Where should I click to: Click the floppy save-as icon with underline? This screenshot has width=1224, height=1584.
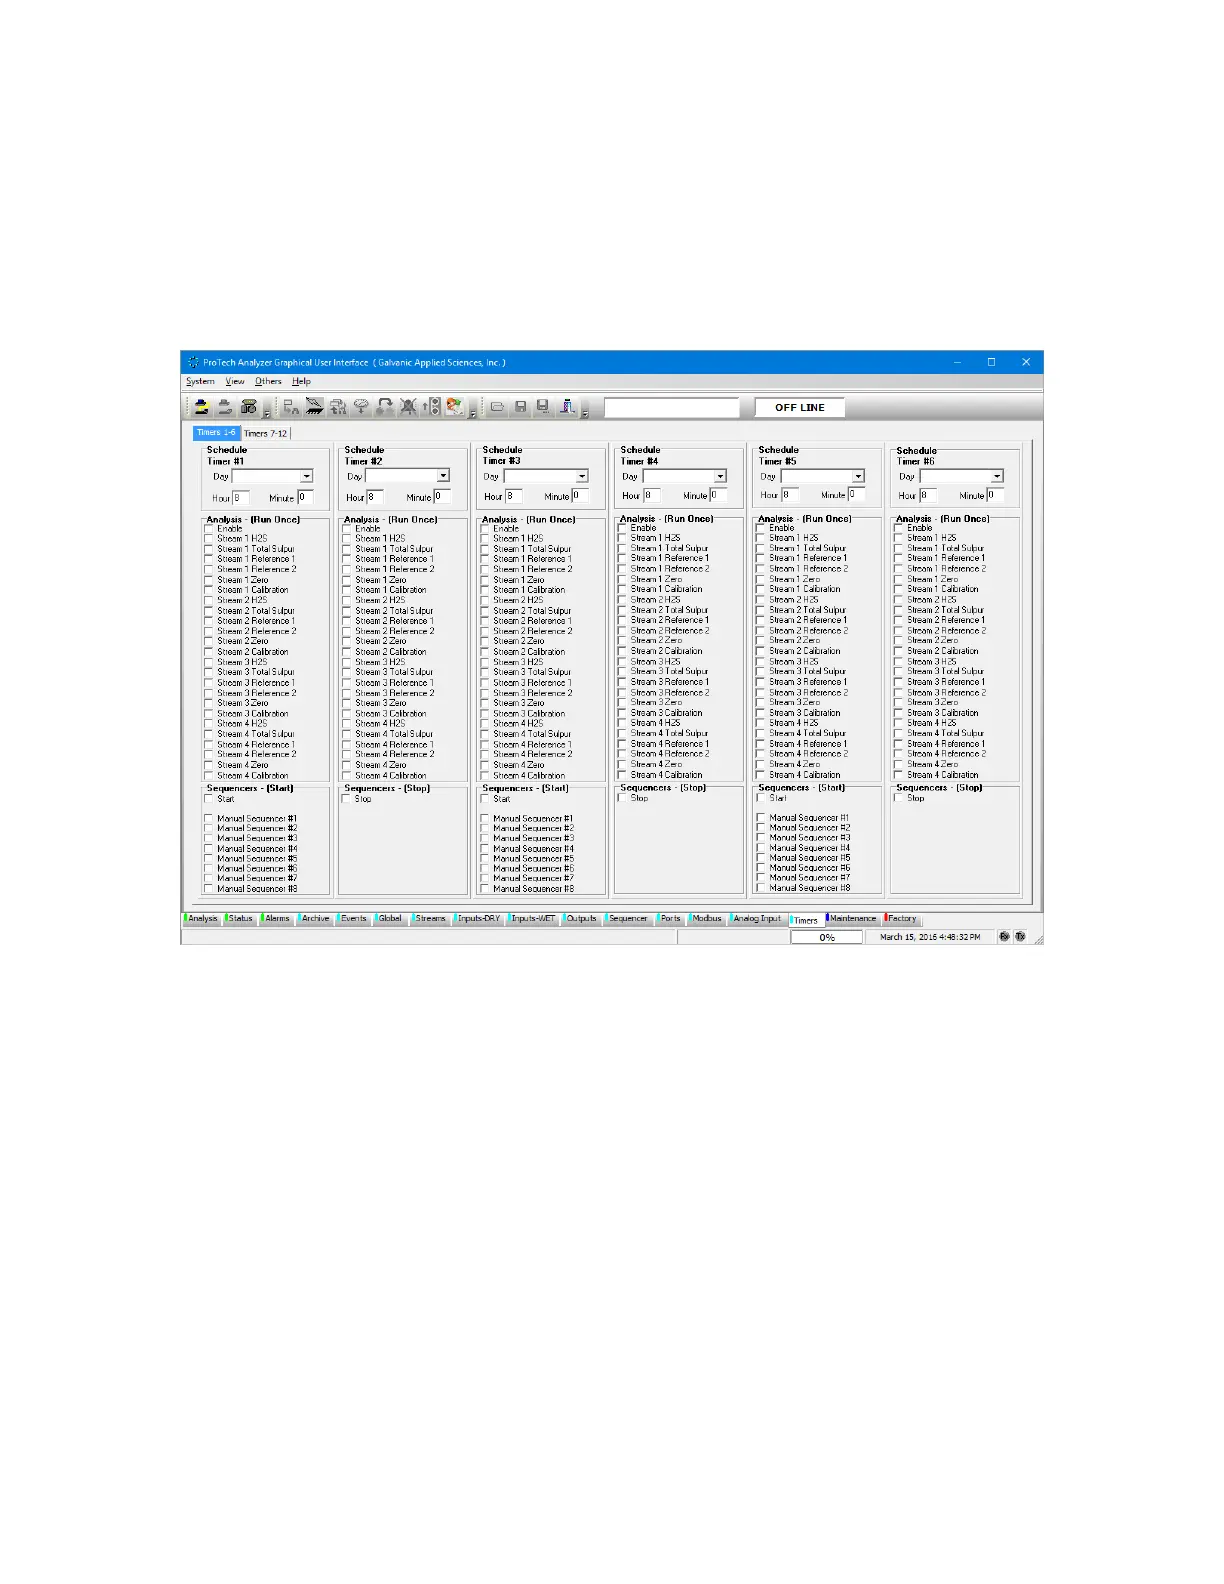click(543, 407)
